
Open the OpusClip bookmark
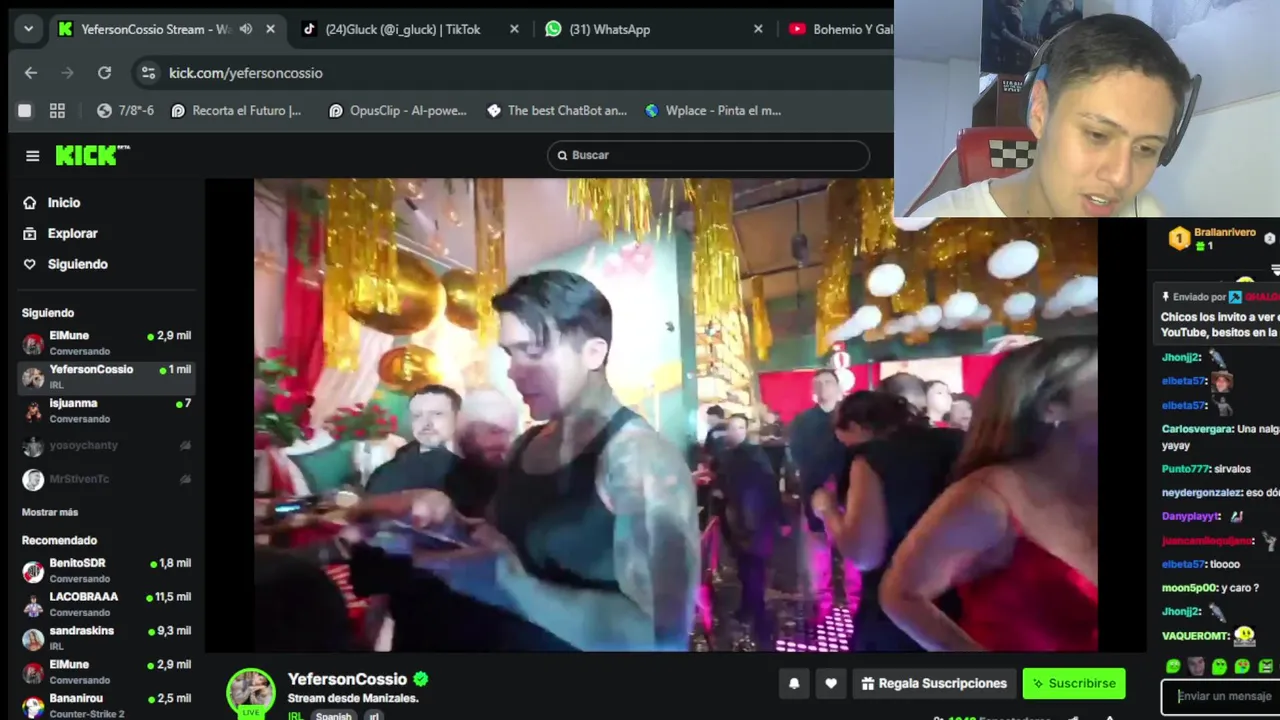(398, 111)
